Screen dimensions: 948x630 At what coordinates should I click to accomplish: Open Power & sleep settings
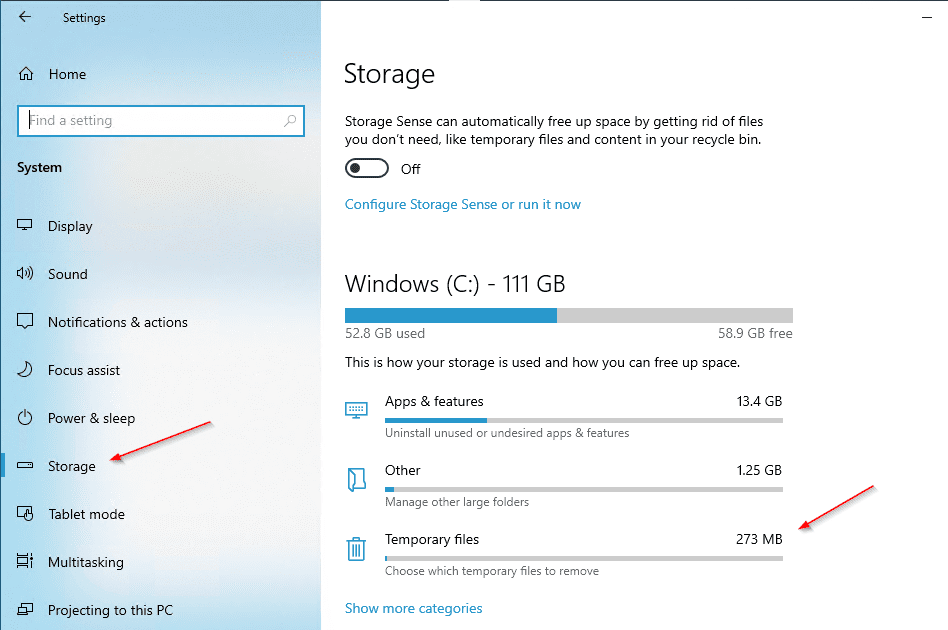pyautogui.click(x=24, y=418)
